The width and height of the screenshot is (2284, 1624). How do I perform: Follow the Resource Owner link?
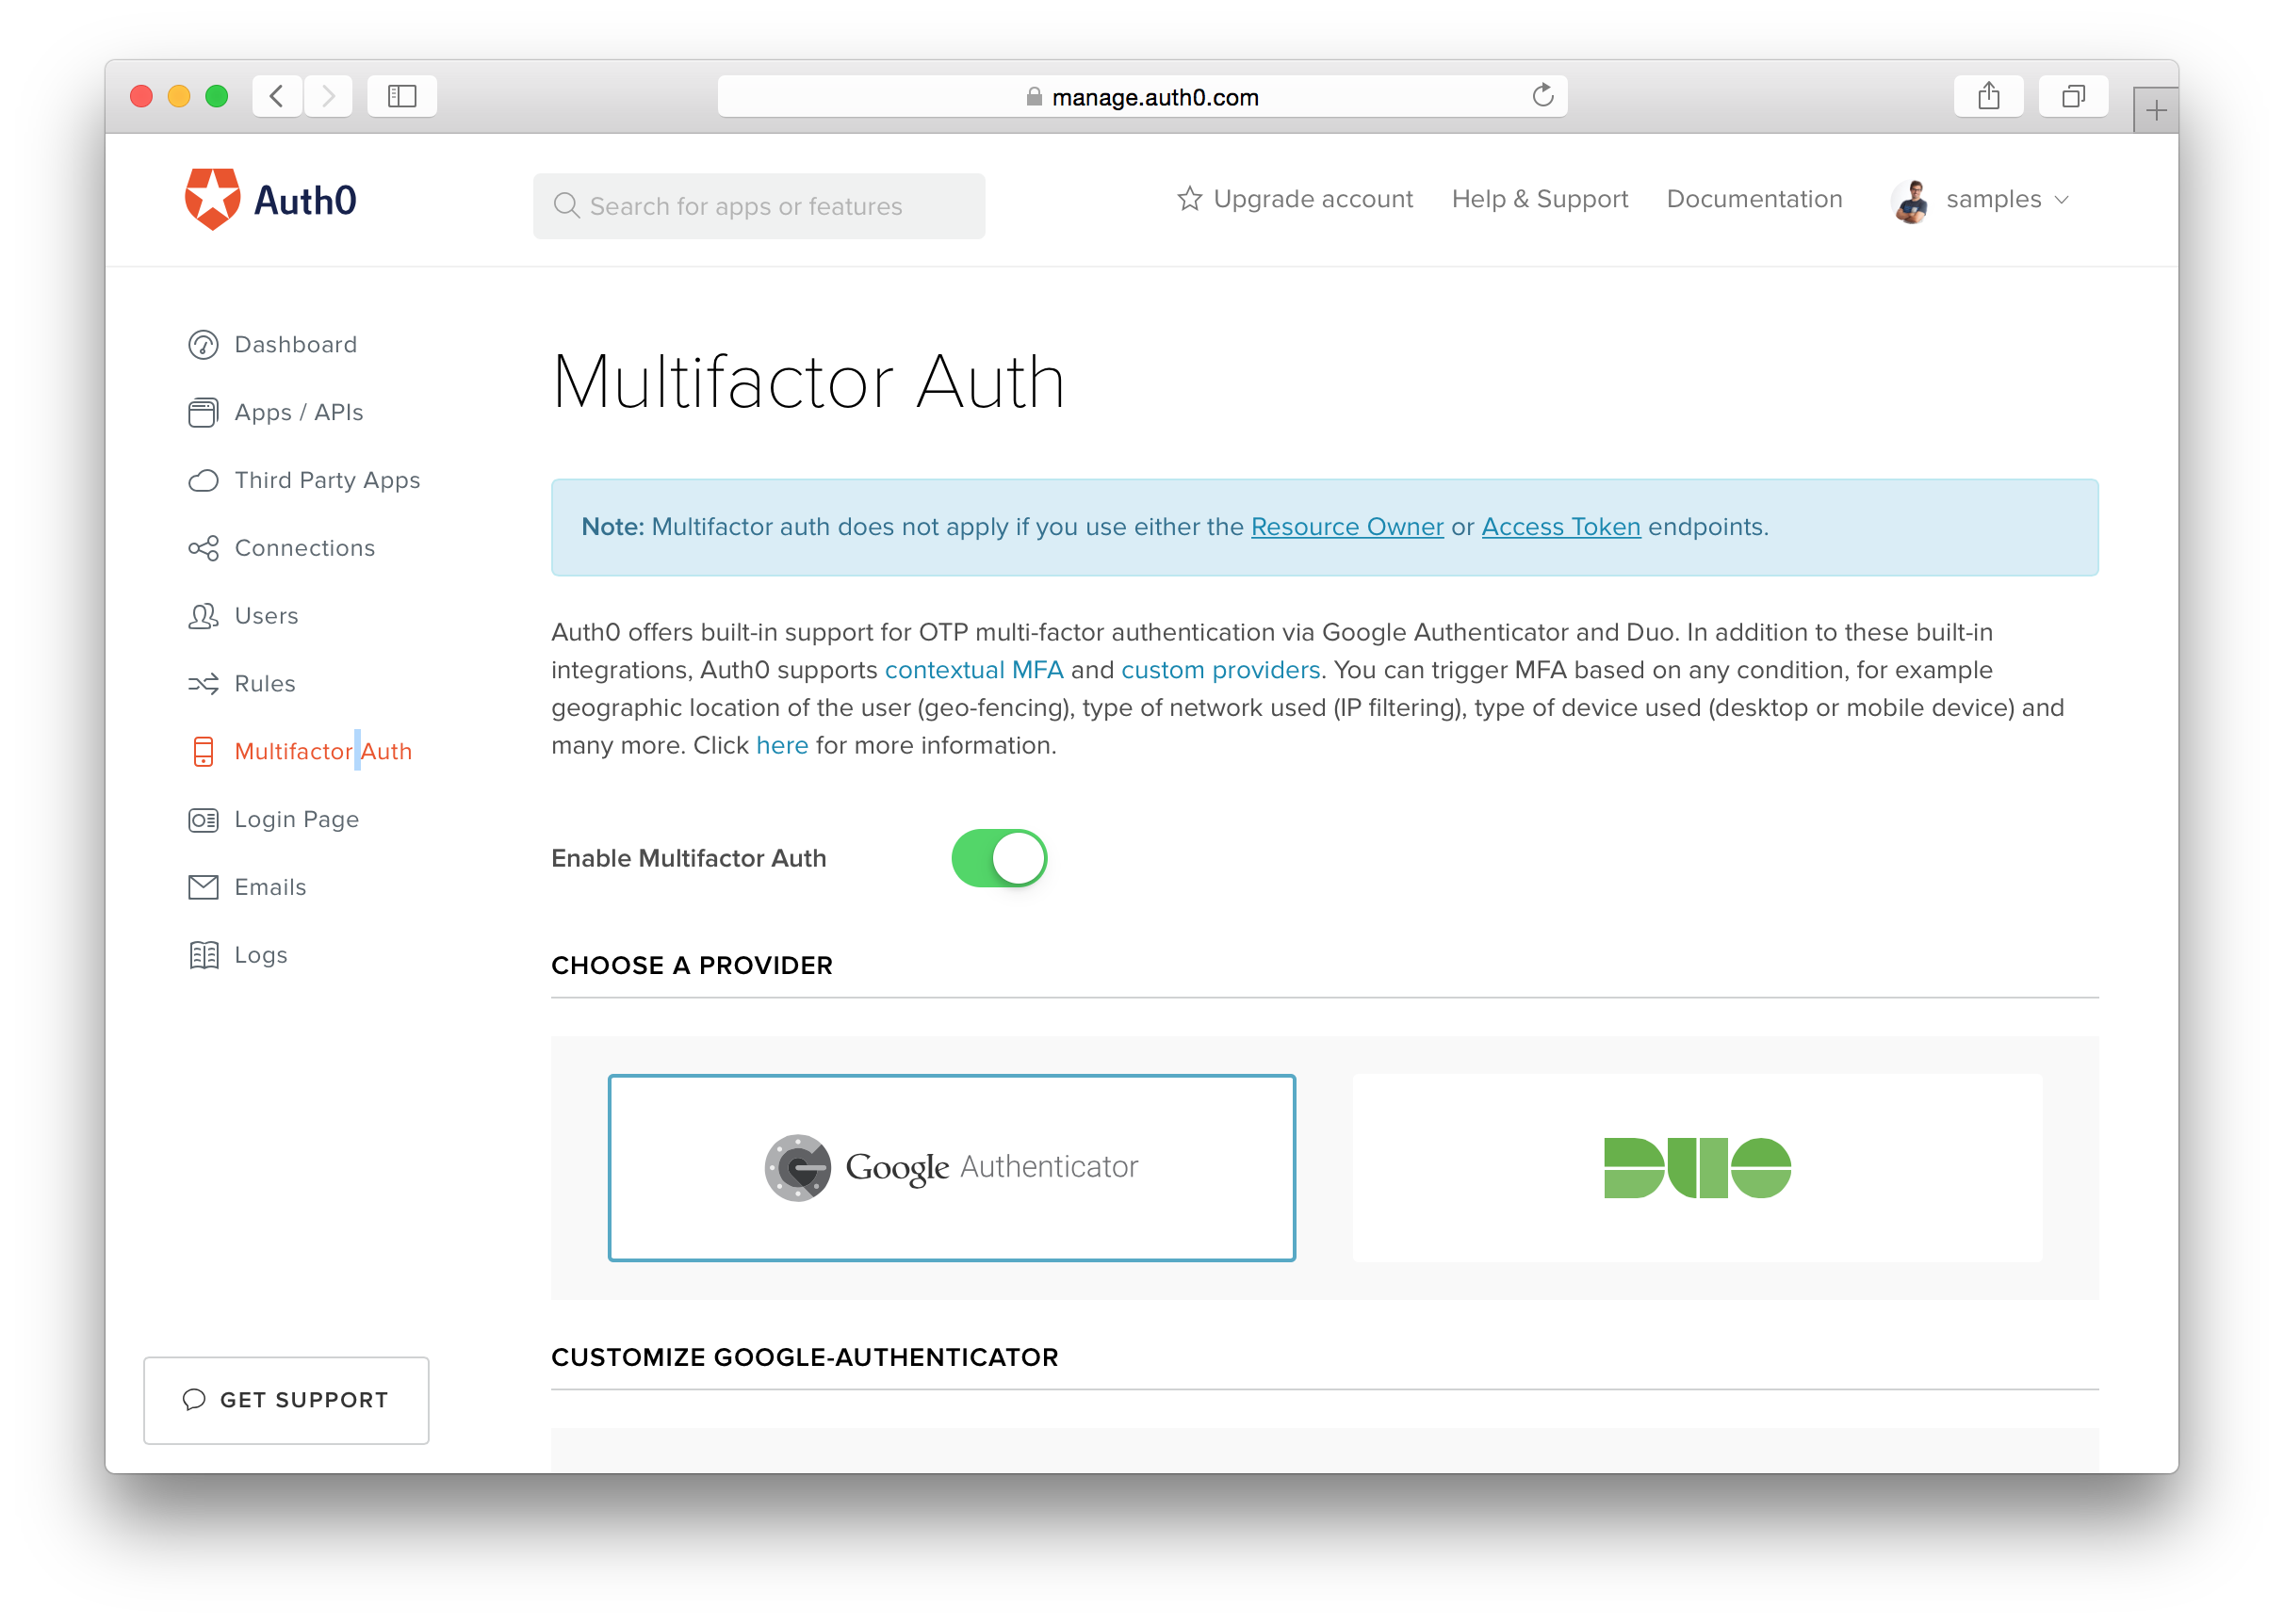(1346, 527)
